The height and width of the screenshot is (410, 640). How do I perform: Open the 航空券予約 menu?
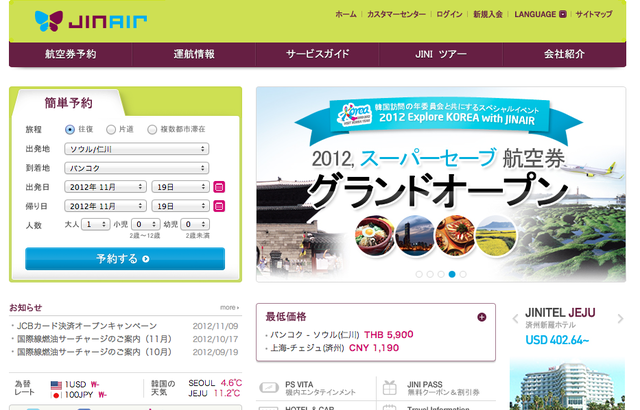(x=70, y=54)
